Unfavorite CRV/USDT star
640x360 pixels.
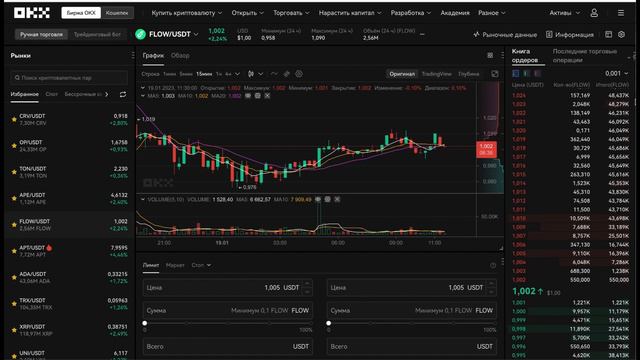pos(14,120)
